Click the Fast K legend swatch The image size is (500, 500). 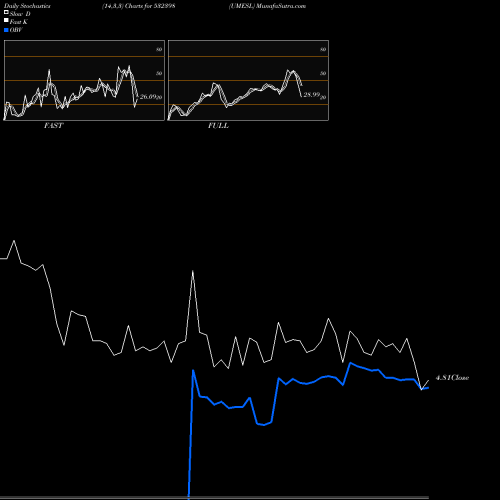pyautogui.click(x=6, y=20)
